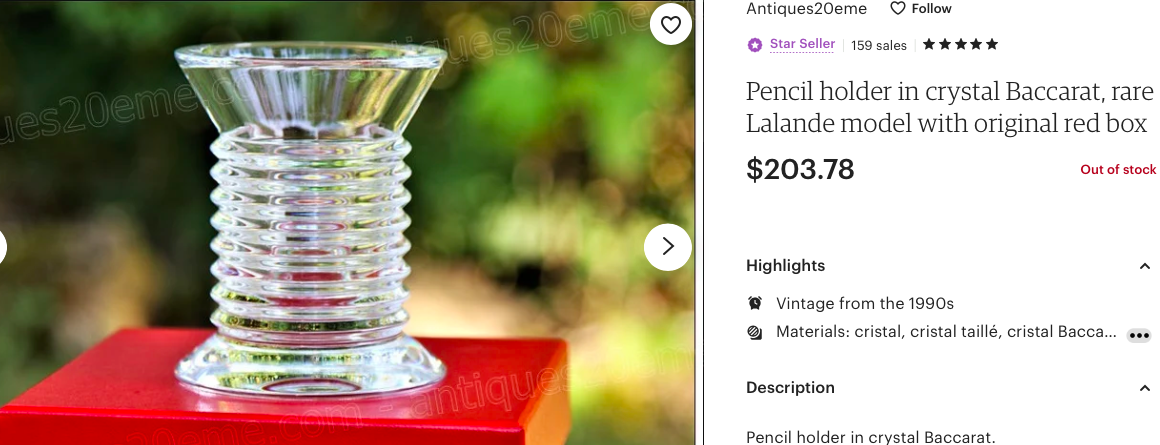Go to the previous product photo
Image resolution: width=1160 pixels, height=445 pixels.
pos(1,246)
